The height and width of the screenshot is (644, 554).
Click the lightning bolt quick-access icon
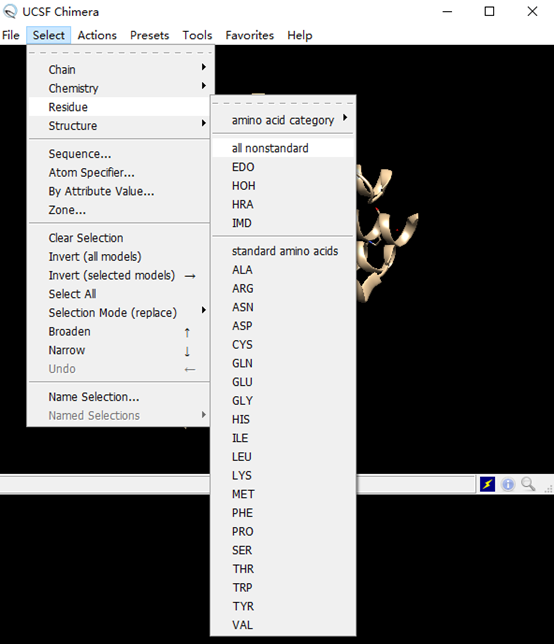pos(487,484)
